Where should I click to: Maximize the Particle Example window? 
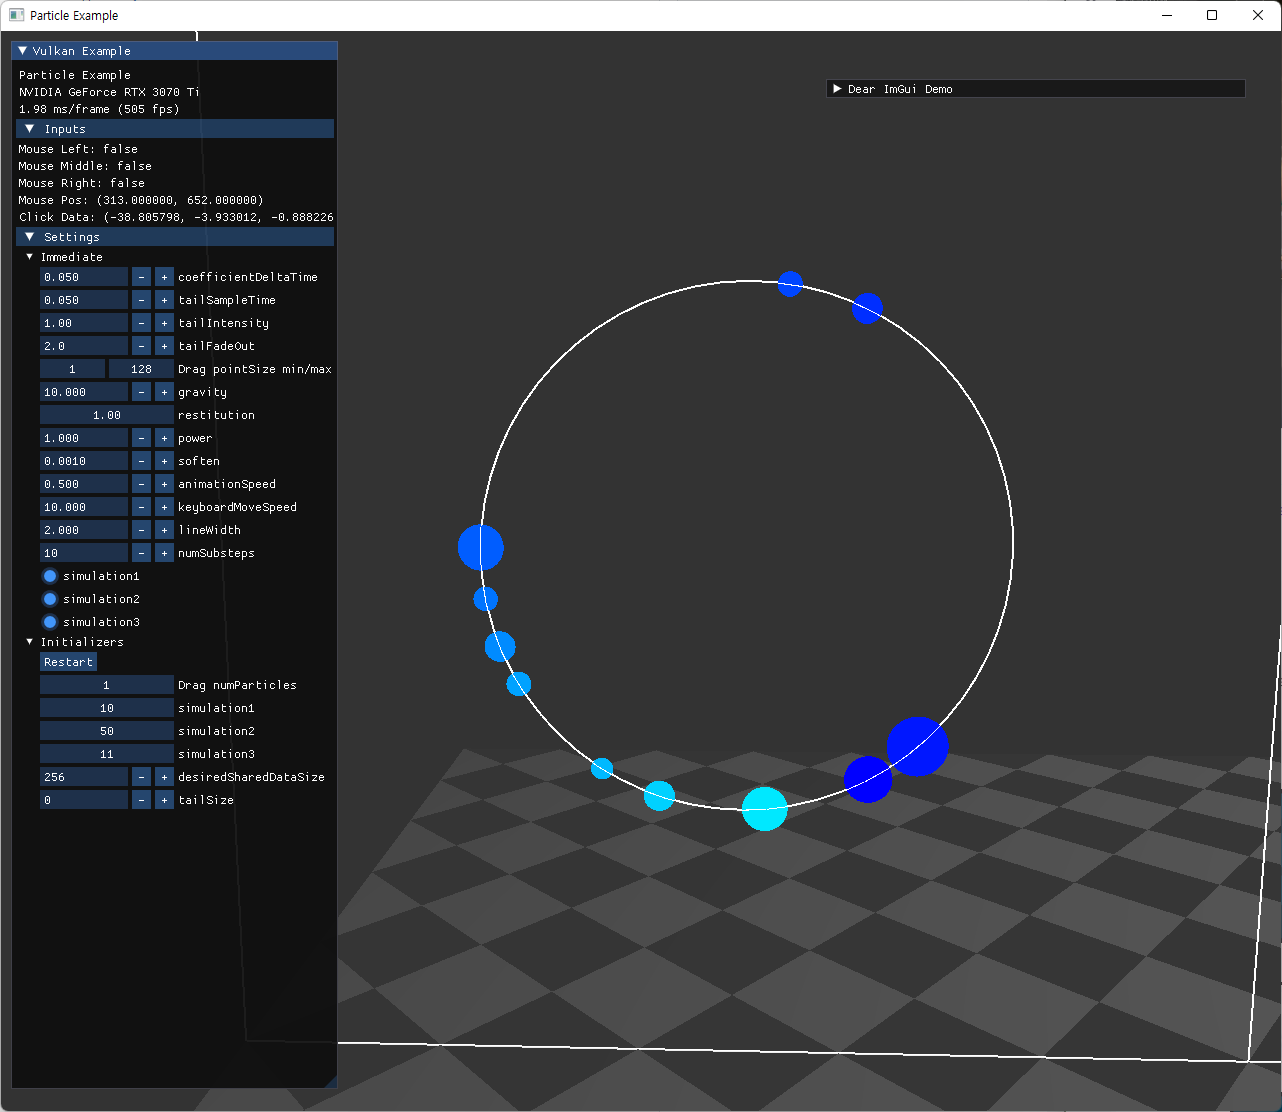click(x=1212, y=15)
